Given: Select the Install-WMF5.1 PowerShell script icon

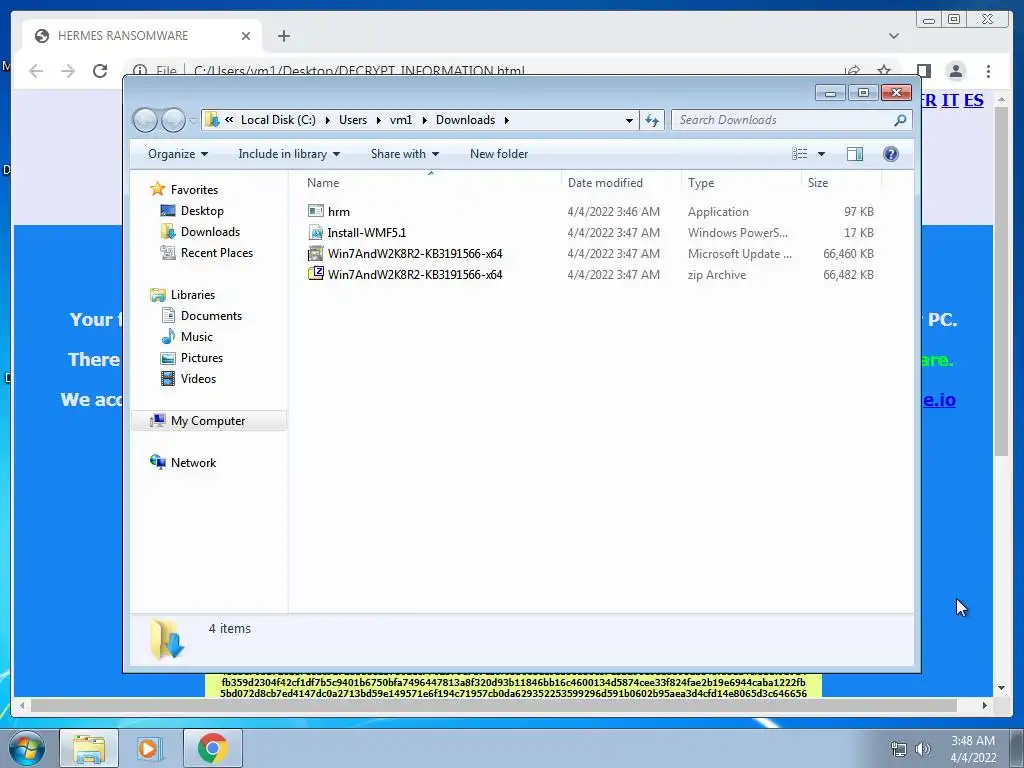Looking at the screenshot, I should point(316,232).
